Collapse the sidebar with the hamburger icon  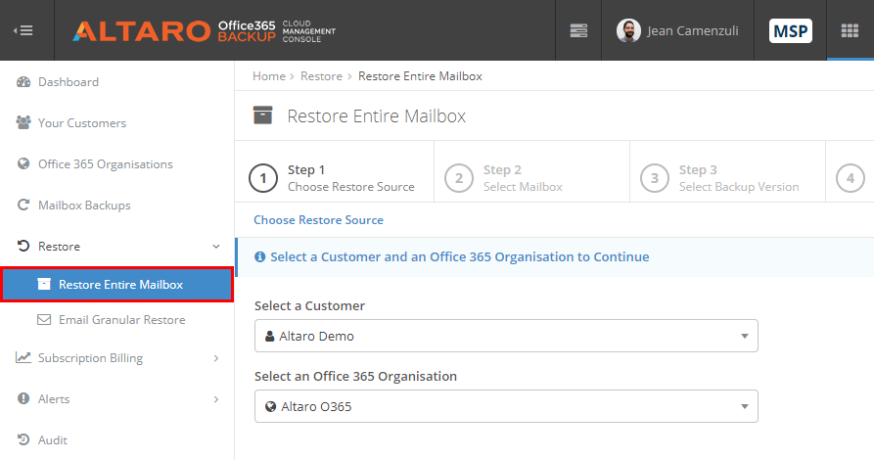23,31
